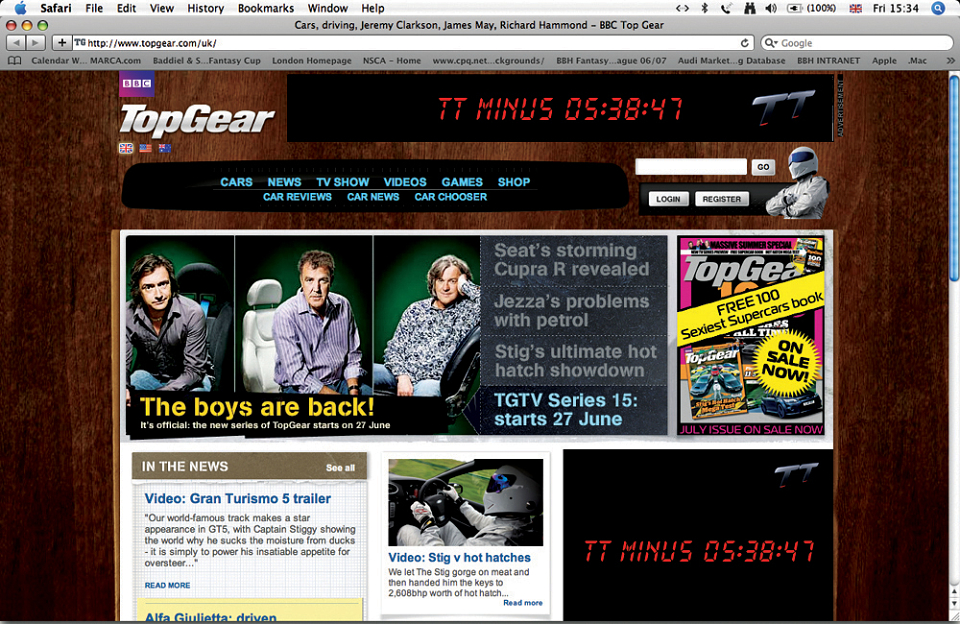This screenshot has height=624, width=960.
Task: Click Read more under Stig v hot hatches
Action: coord(523,603)
